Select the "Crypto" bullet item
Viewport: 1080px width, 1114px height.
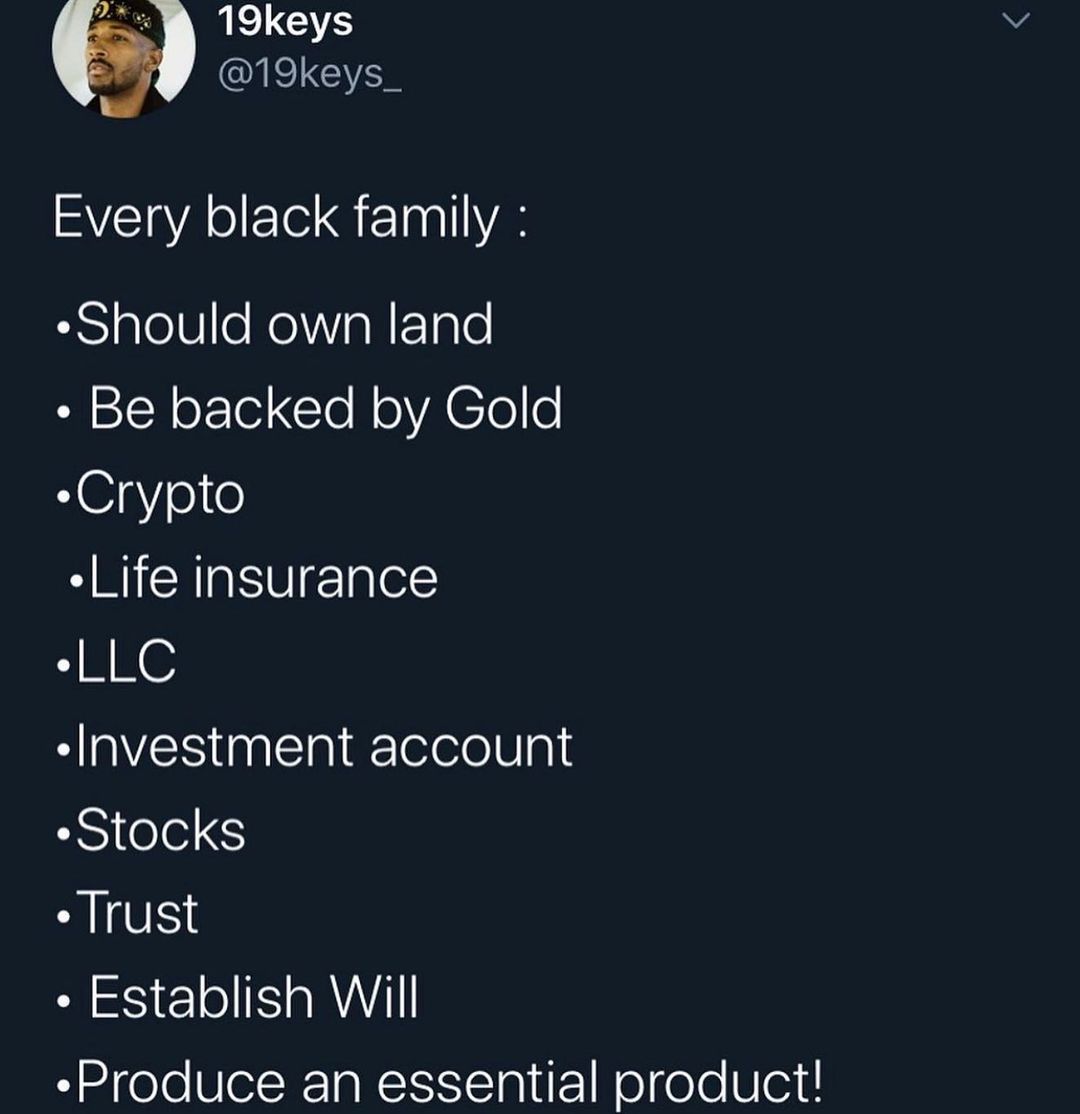click(160, 495)
